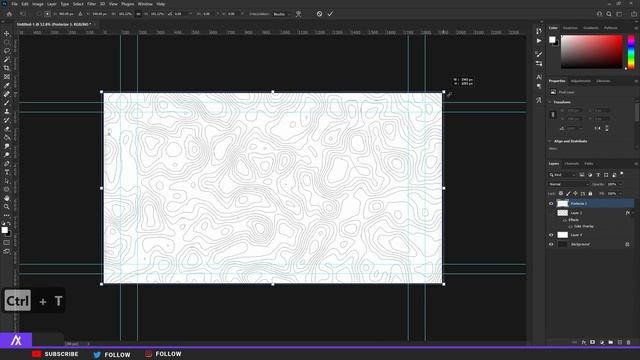Select the Lasso tool
Viewport: 640px width, 360px height.
click(x=7, y=51)
